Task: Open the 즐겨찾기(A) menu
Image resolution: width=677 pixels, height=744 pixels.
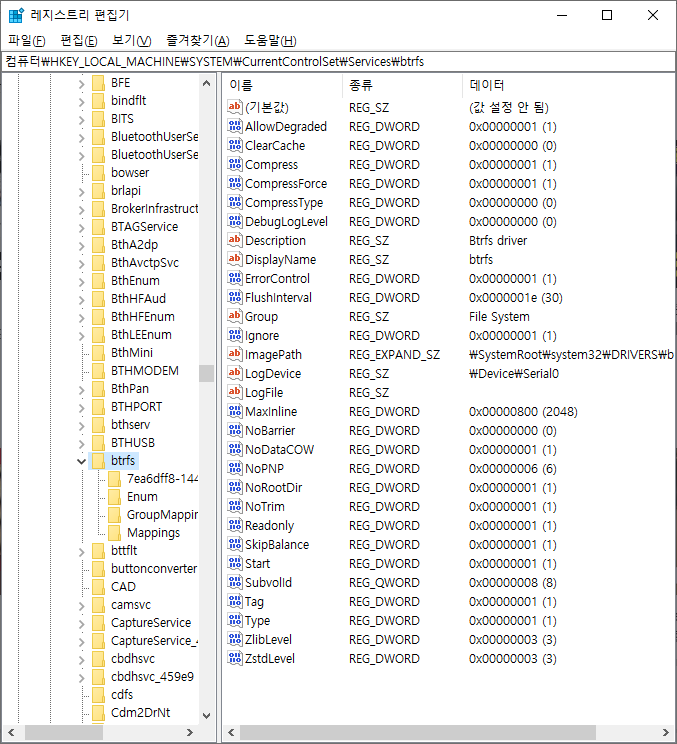Action: tap(198, 40)
